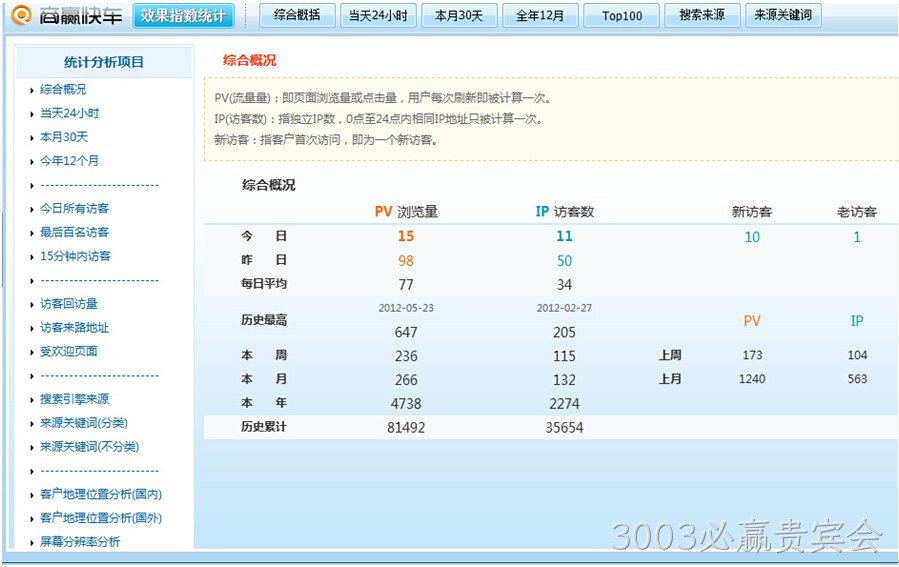Click the date 2012-02-27
This screenshot has height=567, width=899.
[x=564, y=308]
